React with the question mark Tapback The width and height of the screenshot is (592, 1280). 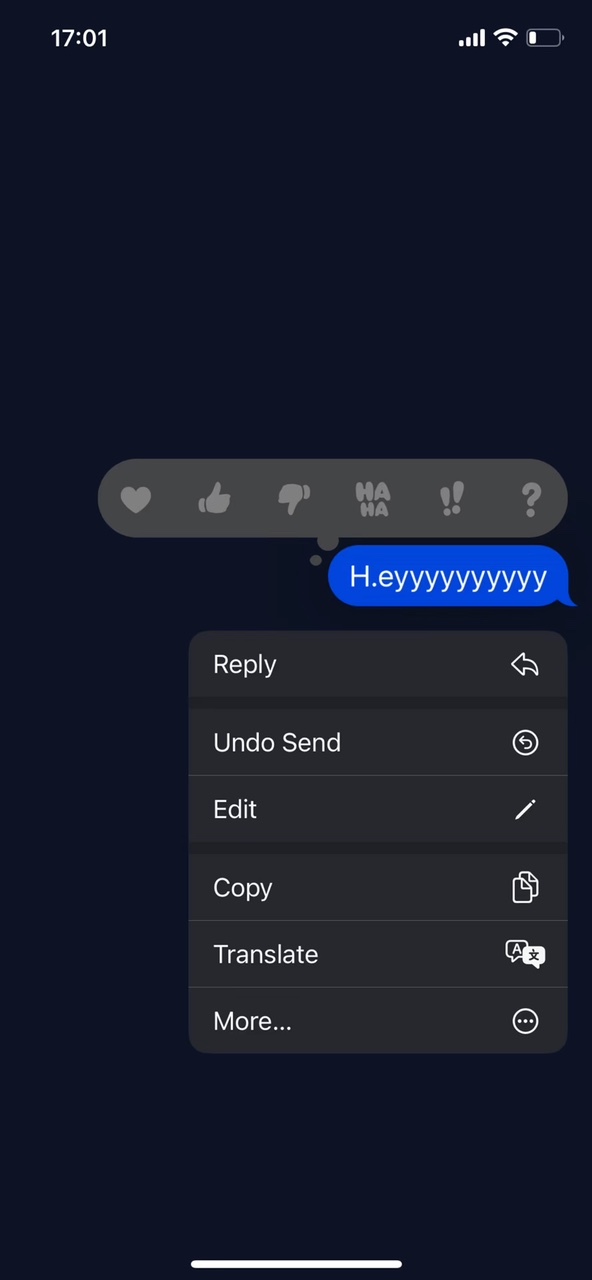click(x=532, y=498)
